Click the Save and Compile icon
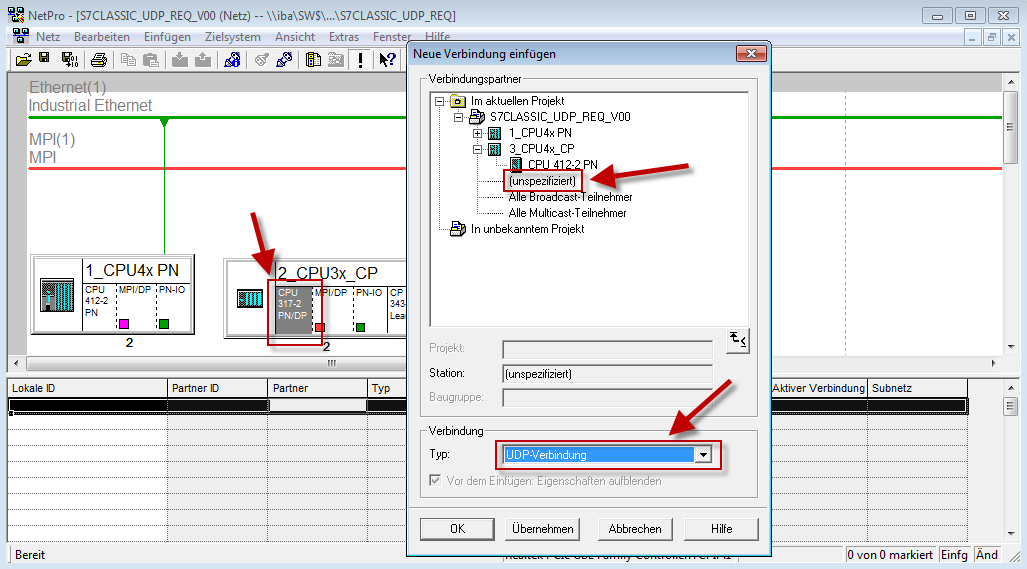This screenshot has height=569, width=1027. 69,60
